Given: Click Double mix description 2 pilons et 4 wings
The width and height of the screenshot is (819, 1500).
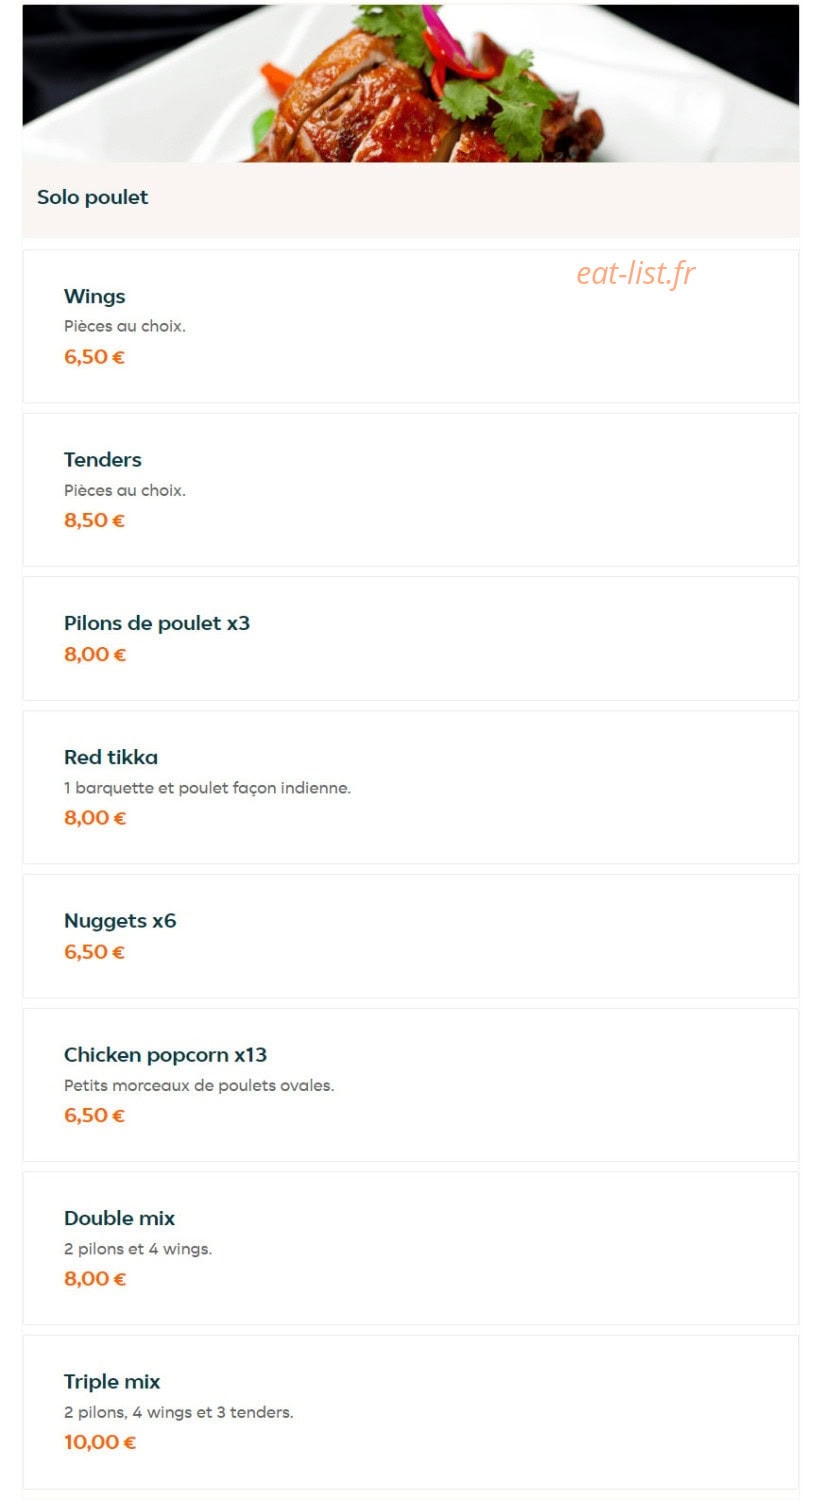Looking at the screenshot, I should coord(138,1249).
